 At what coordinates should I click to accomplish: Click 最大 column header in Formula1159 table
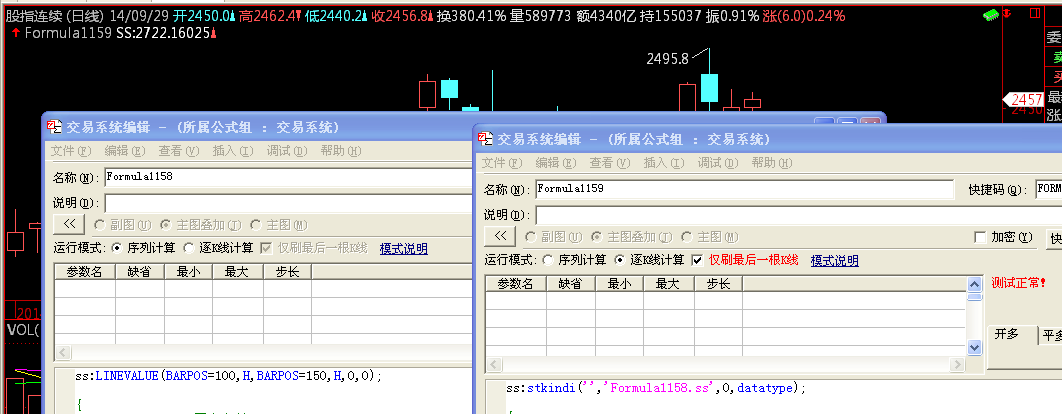[x=669, y=284]
